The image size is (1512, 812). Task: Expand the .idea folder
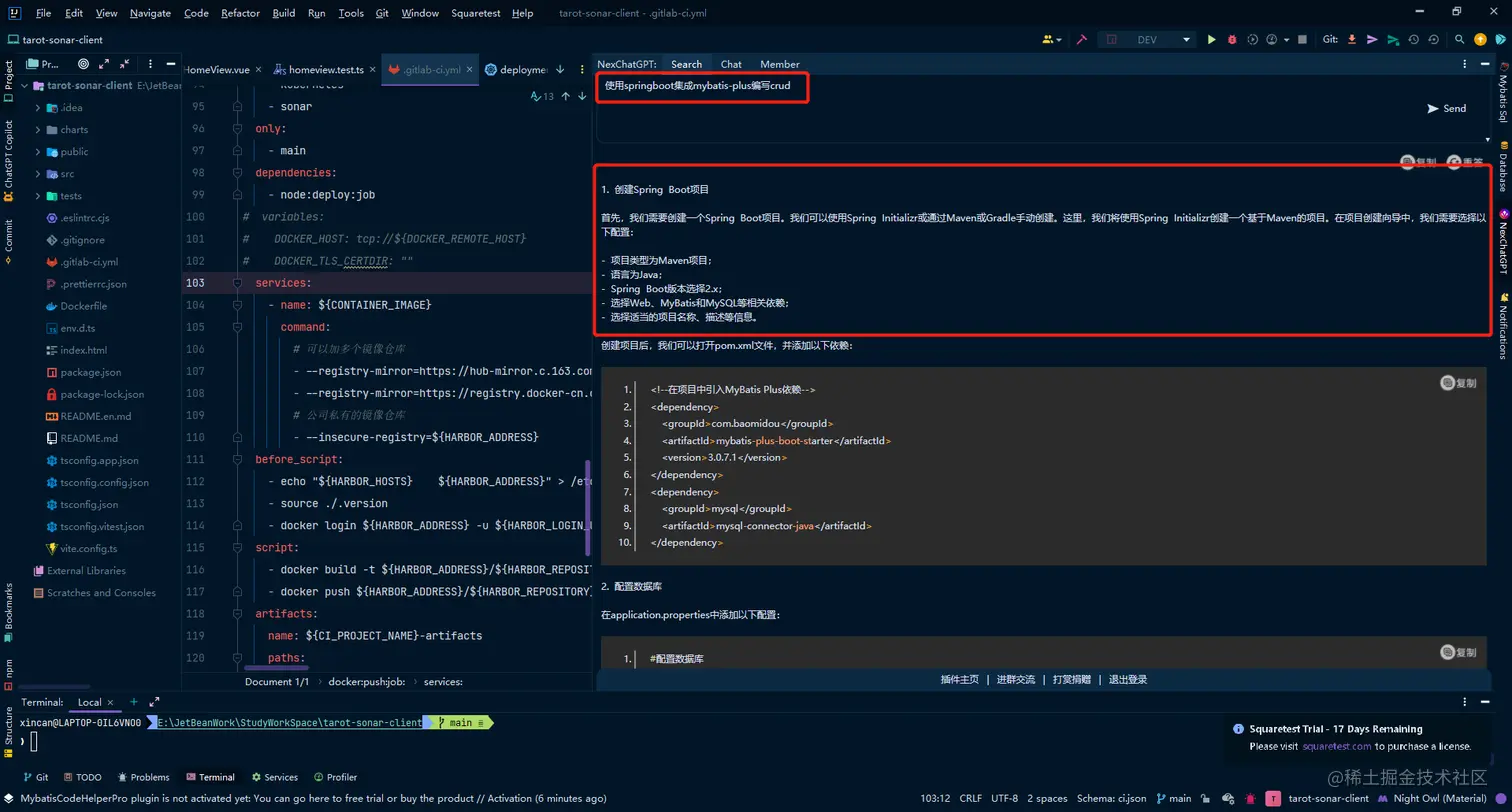[x=38, y=108]
